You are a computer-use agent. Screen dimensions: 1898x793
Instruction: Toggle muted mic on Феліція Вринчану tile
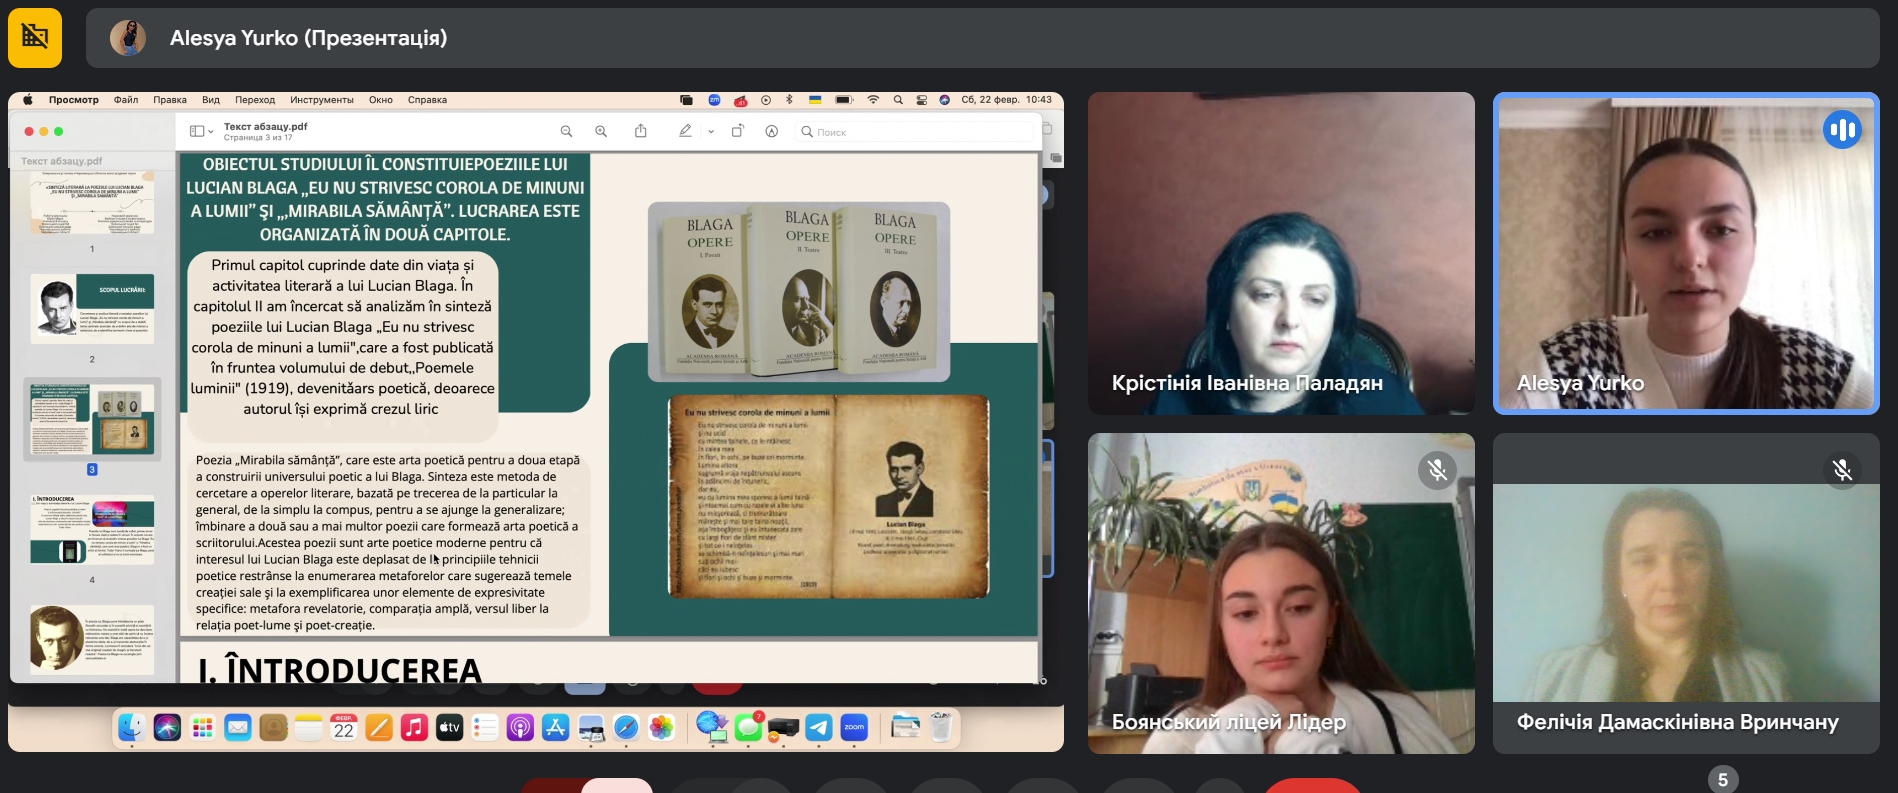point(1842,470)
